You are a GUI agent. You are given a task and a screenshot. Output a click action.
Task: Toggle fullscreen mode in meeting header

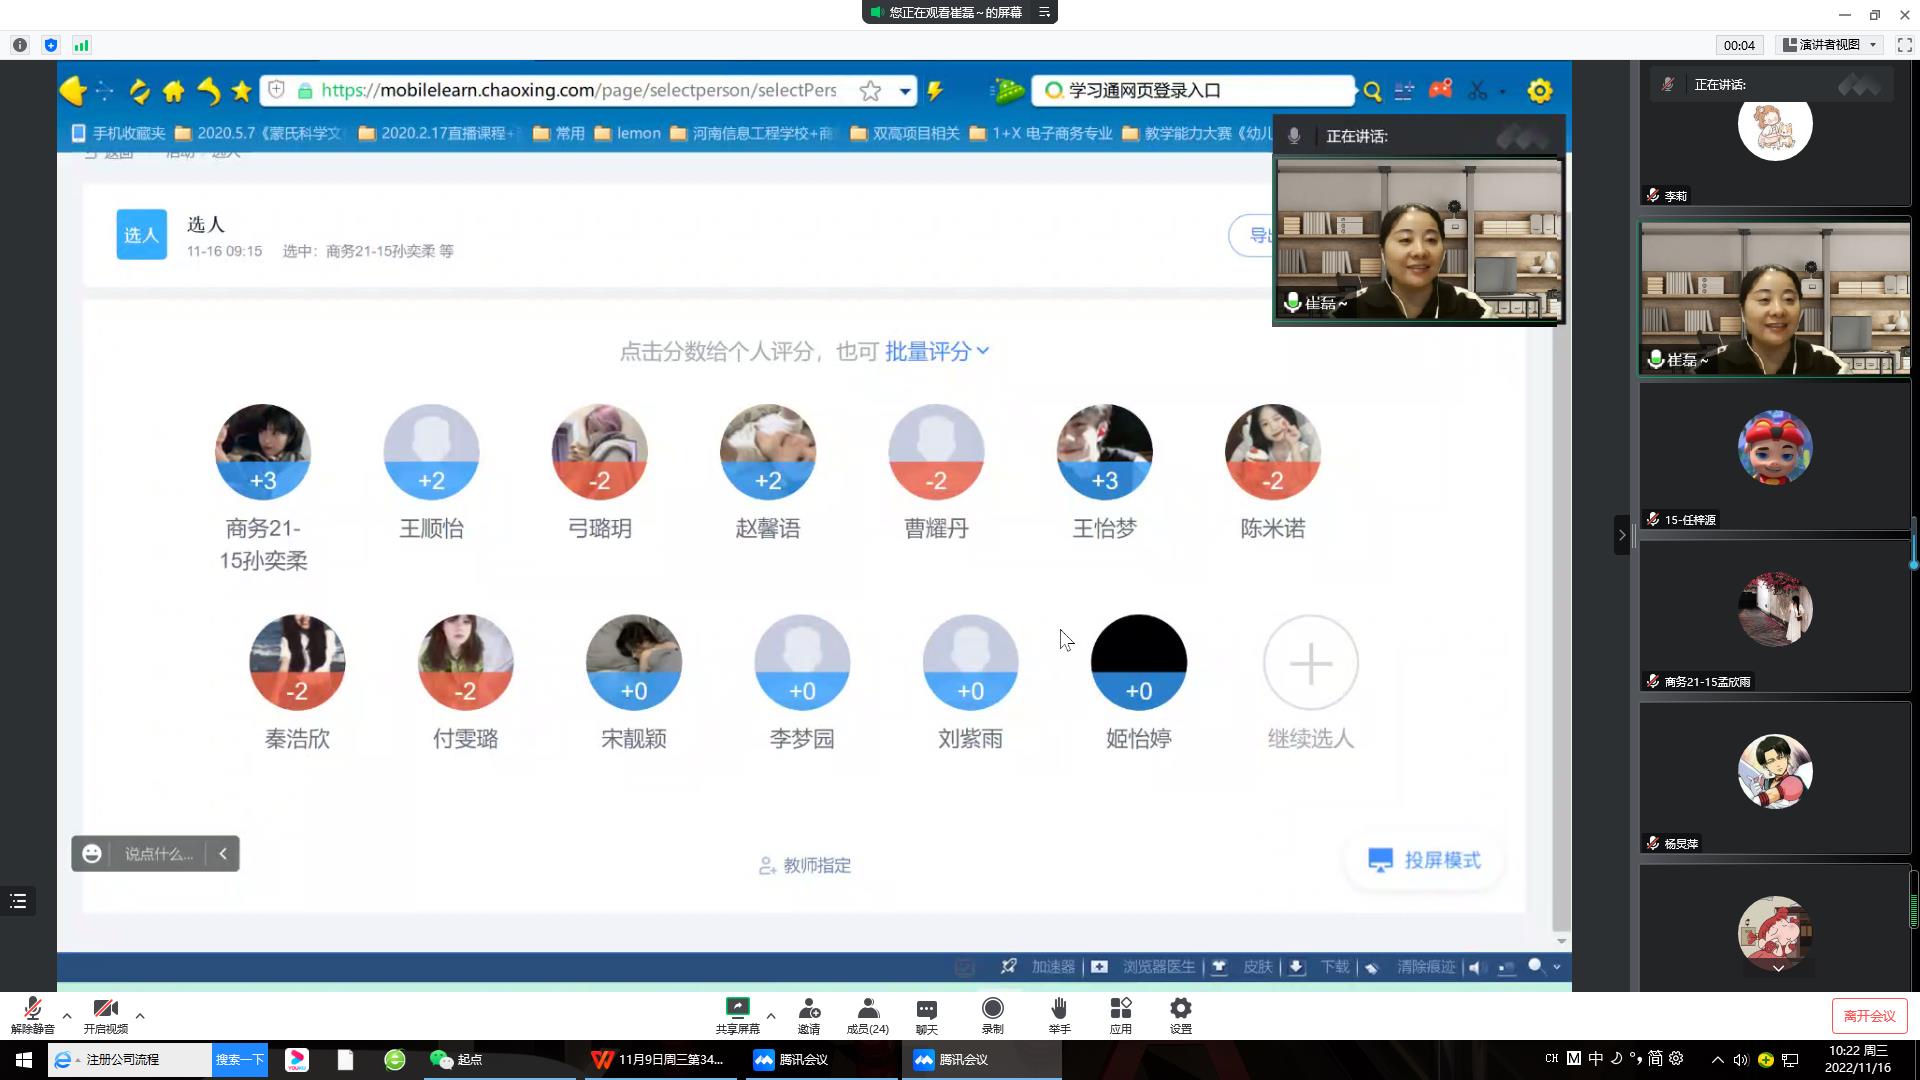1904,45
